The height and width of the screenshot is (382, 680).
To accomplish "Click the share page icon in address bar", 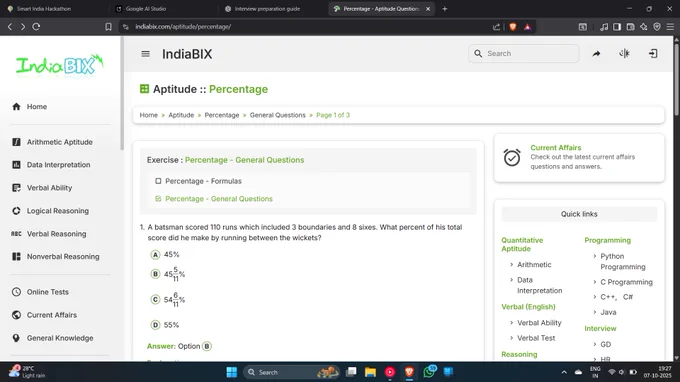I will (497, 27).
